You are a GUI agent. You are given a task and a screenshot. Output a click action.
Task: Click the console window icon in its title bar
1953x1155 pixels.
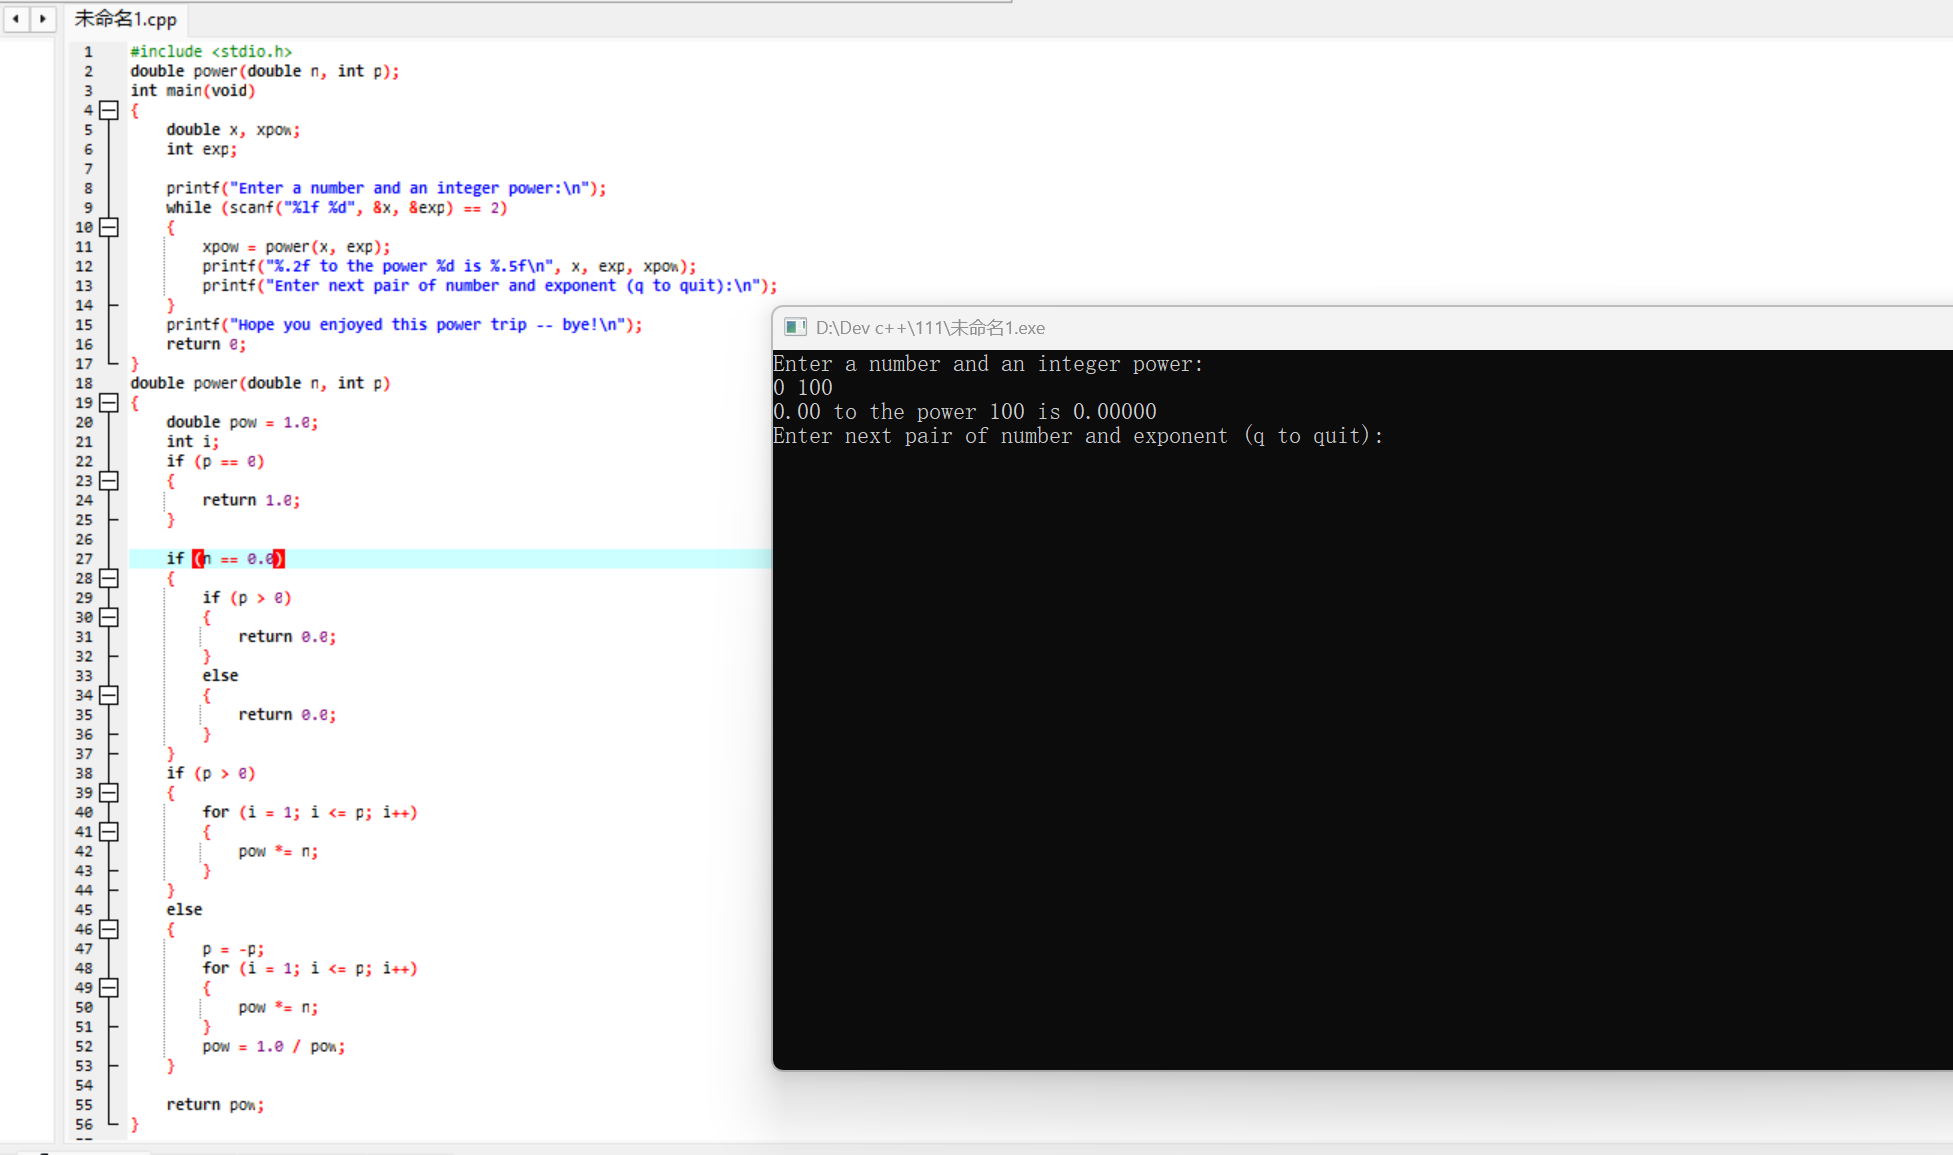[795, 327]
